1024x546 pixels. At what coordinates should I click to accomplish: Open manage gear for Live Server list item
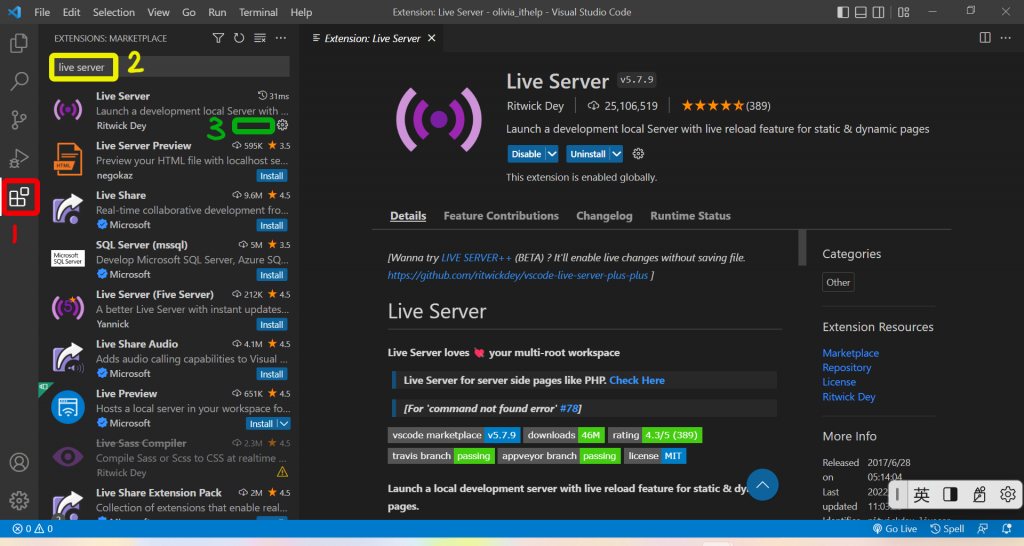coord(282,125)
